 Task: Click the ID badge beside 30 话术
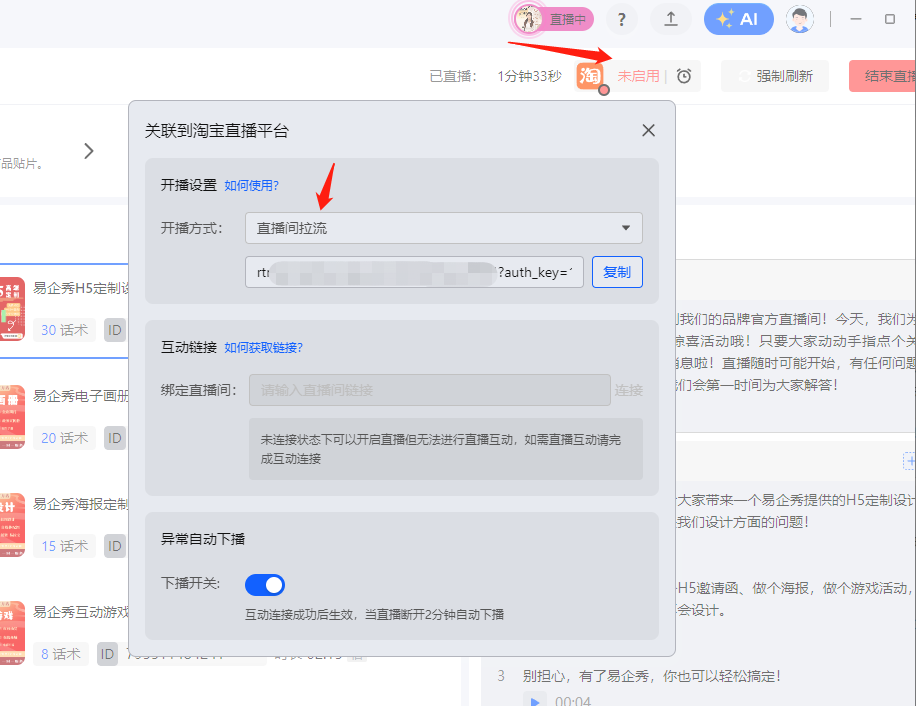coord(115,331)
